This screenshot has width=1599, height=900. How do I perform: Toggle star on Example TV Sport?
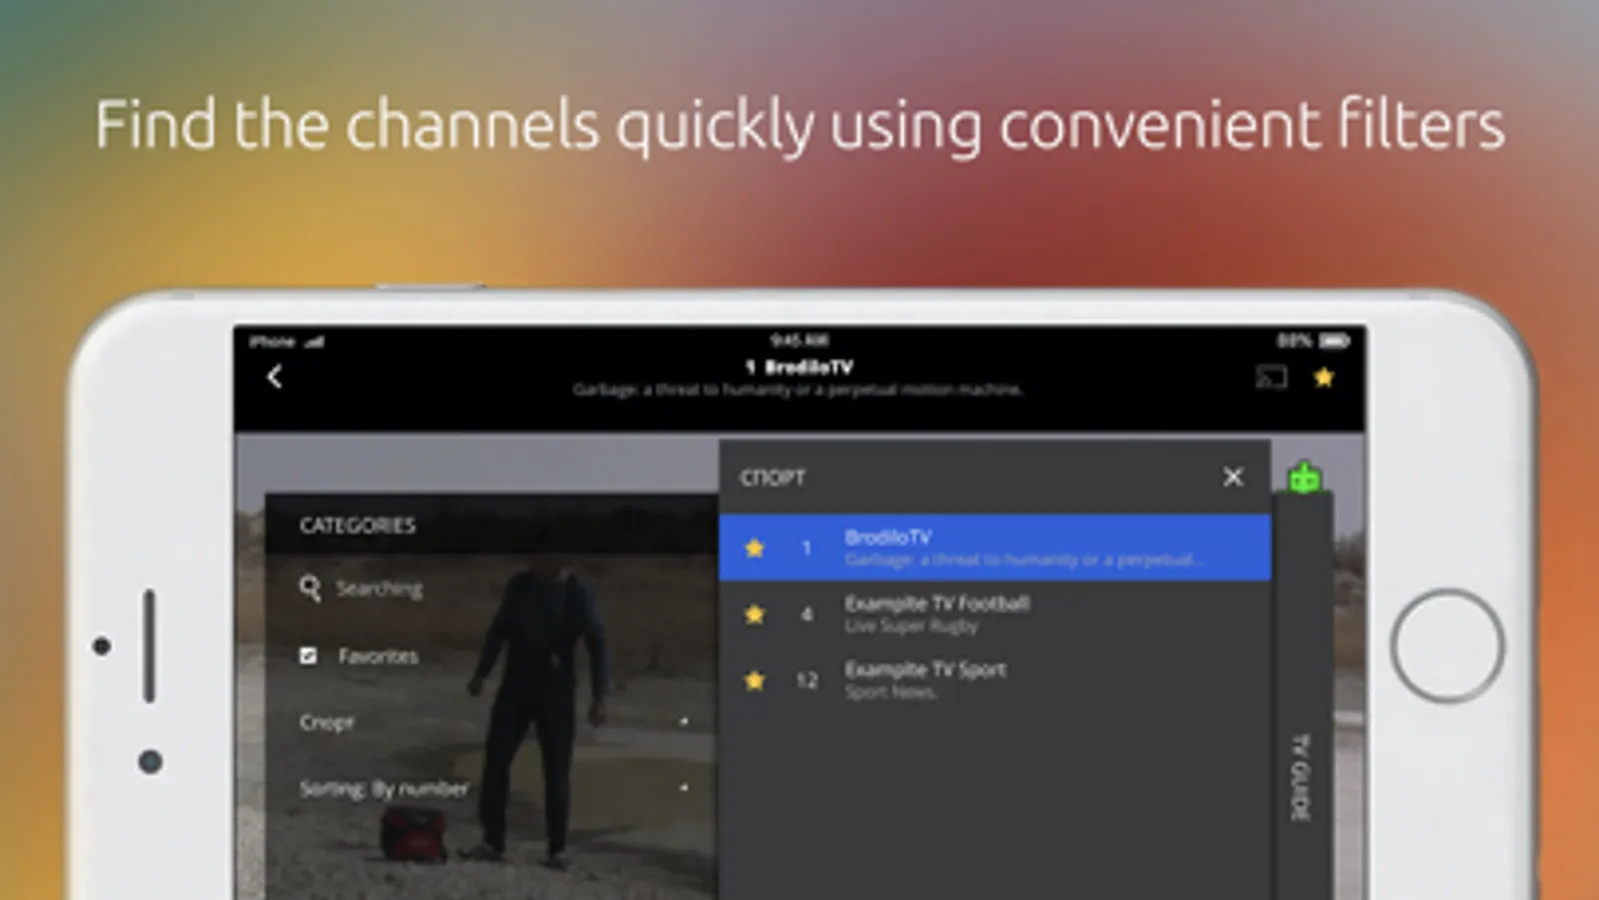point(755,680)
